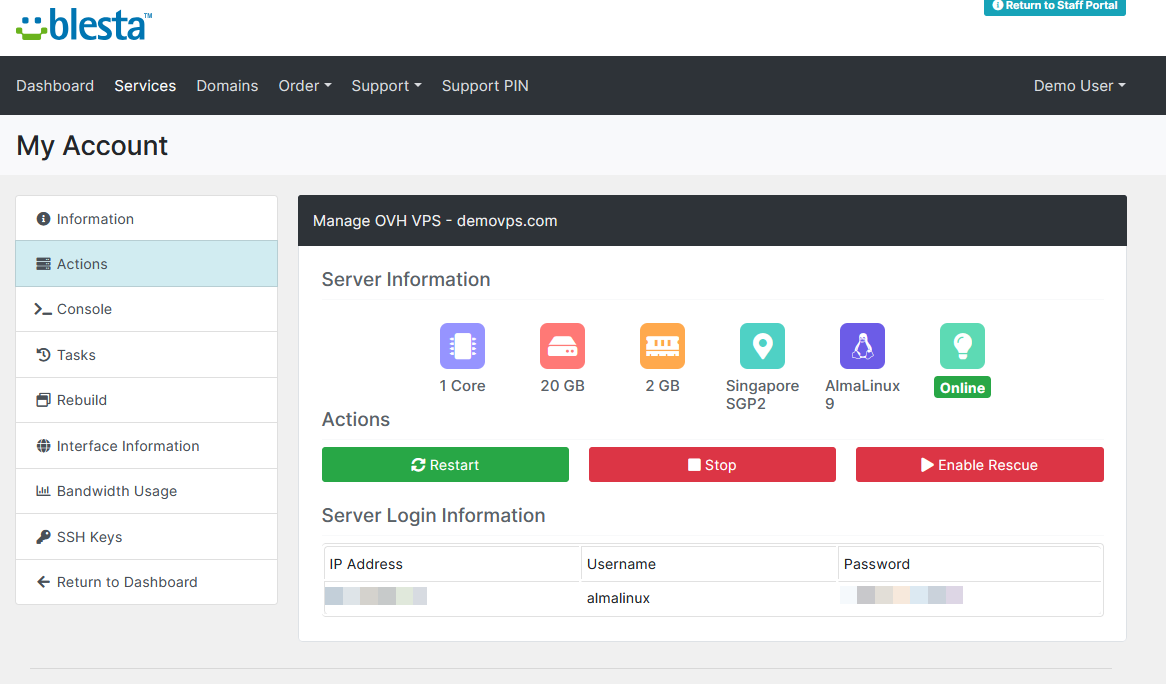Click the info icon beside Information
Image resolution: width=1166 pixels, height=684 pixels.
tap(43, 219)
